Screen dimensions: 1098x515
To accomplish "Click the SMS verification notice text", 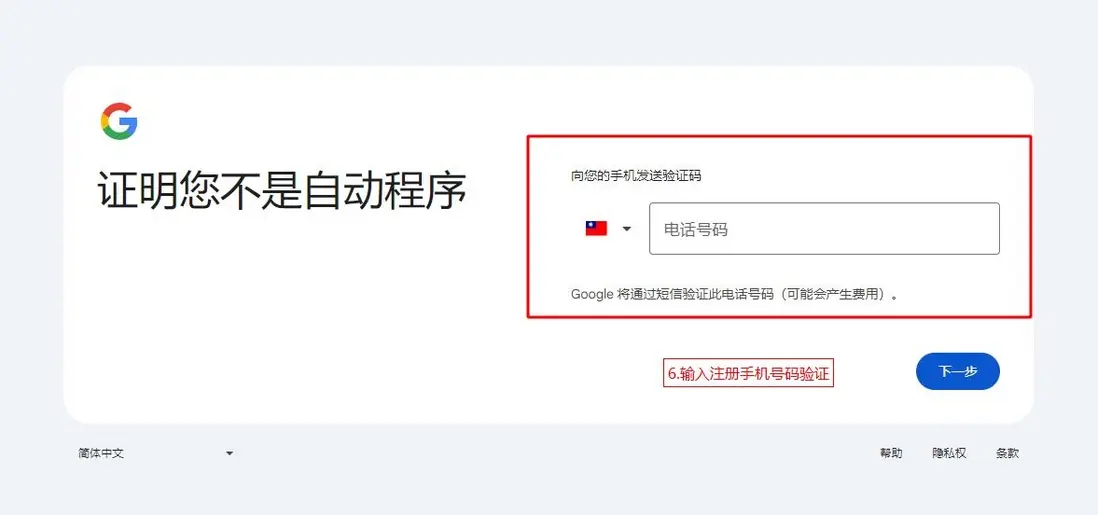I will [x=735, y=294].
